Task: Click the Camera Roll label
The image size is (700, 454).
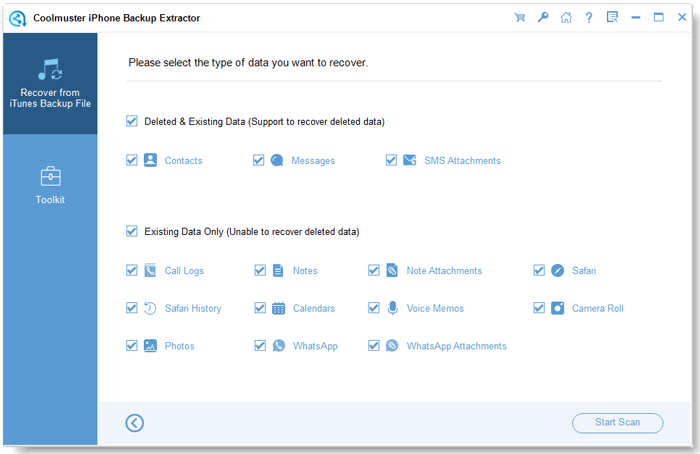Action: pyautogui.click(x=598, y=308)
